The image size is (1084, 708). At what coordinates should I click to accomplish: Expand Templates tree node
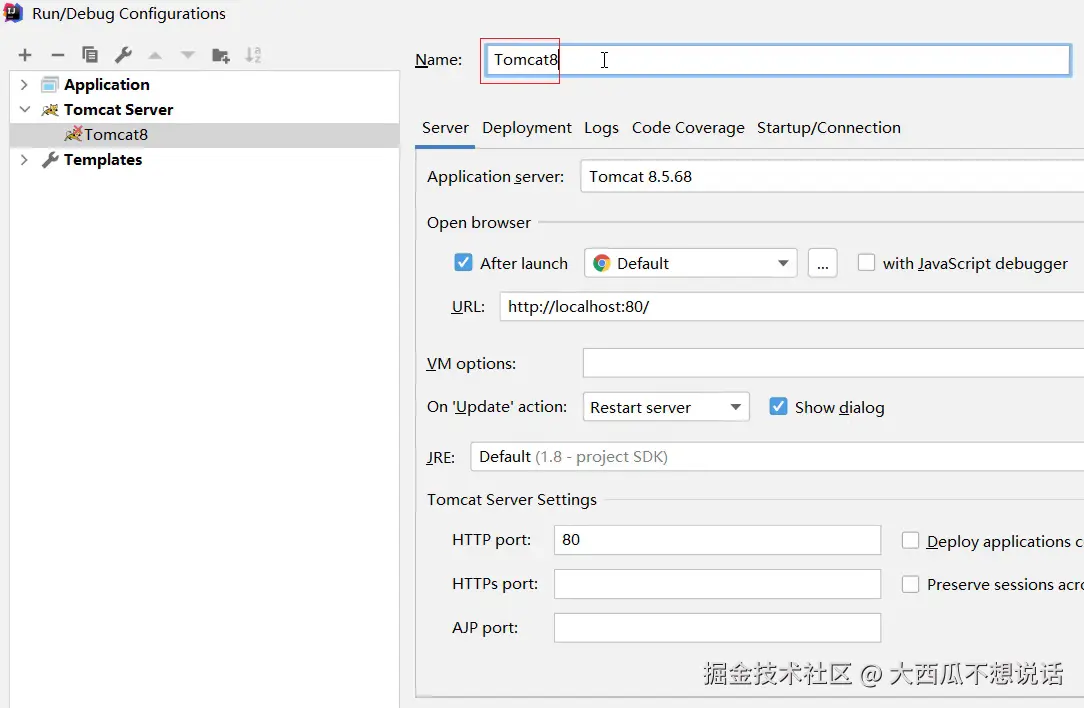tap(24, 160)
